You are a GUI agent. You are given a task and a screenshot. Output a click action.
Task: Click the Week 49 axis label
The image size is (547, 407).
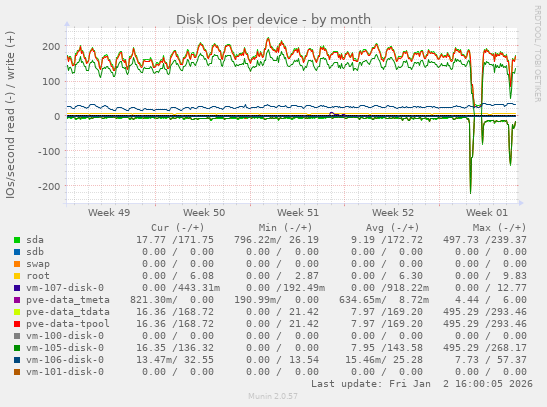point(109,212)
